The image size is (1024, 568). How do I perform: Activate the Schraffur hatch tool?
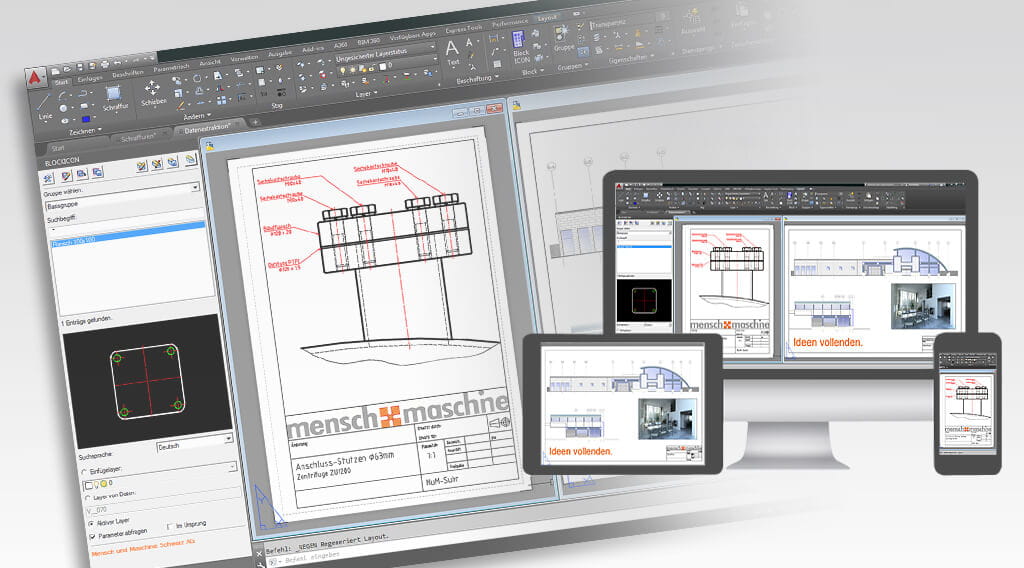[x=114, y=99]
